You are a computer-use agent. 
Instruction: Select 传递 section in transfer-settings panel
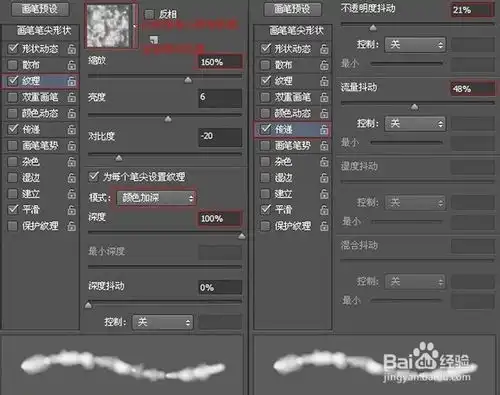(292, 129)
